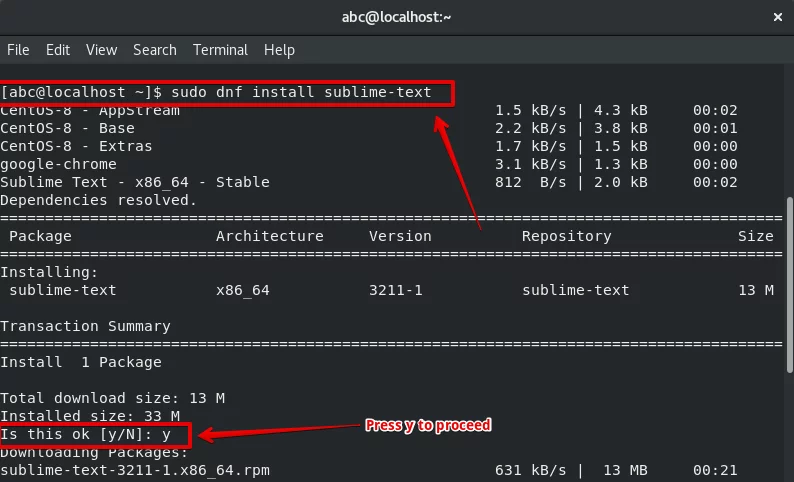Open the Terminal menu
The image size is (794, 482).
click(220, 50)
